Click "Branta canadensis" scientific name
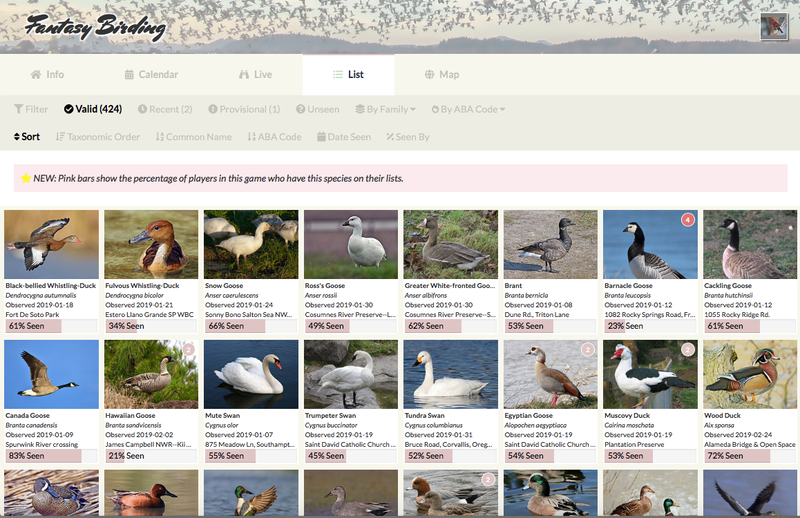 point(31,425)
